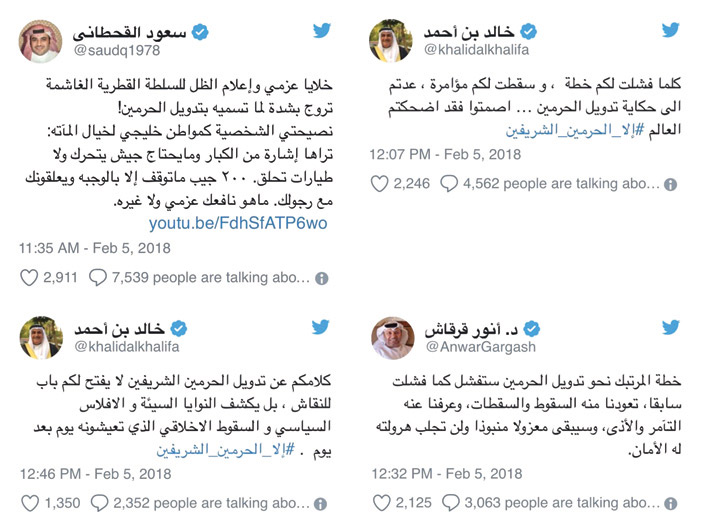This screenshot has width=702, height=525.
Task: Open the @AnwarGargash profile handle
Action: point(480,346)
